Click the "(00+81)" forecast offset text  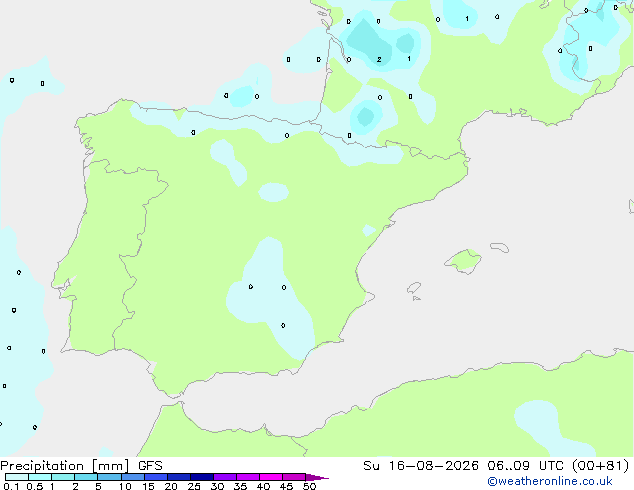(x=601, y=466)
